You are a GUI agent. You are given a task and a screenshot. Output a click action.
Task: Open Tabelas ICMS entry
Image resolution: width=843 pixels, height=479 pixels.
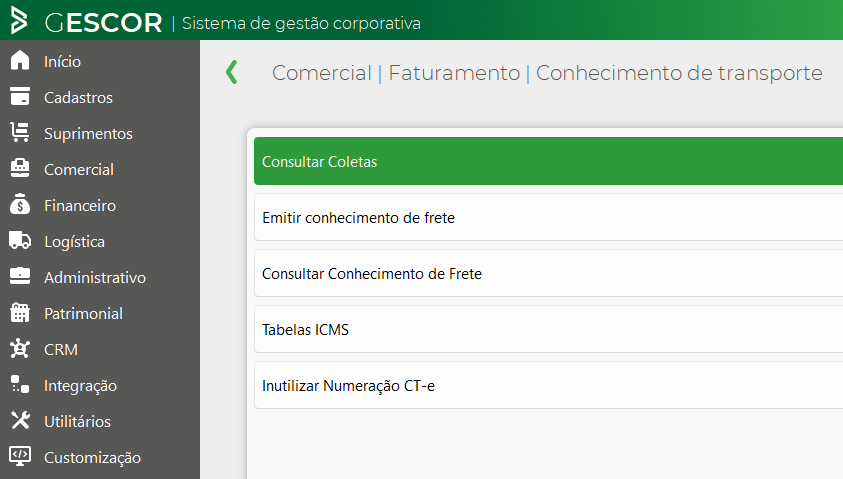548,329
